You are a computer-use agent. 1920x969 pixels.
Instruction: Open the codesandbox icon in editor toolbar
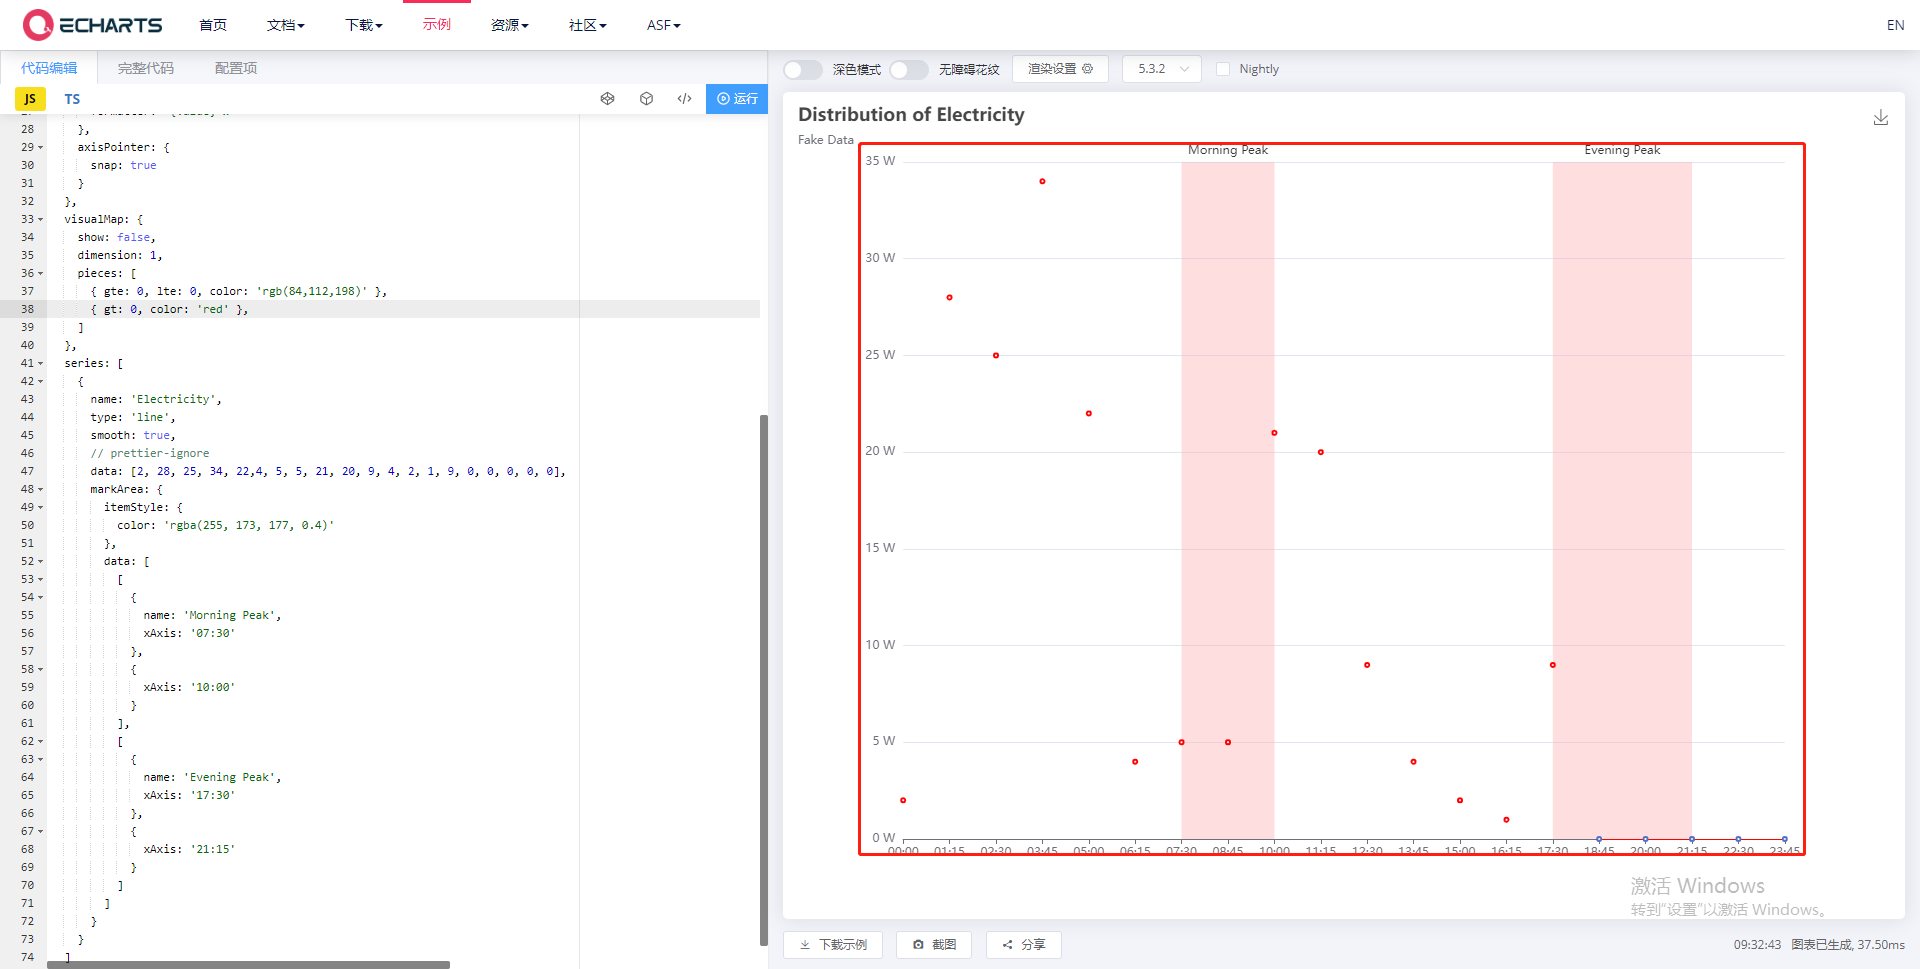tap(607, 99)
